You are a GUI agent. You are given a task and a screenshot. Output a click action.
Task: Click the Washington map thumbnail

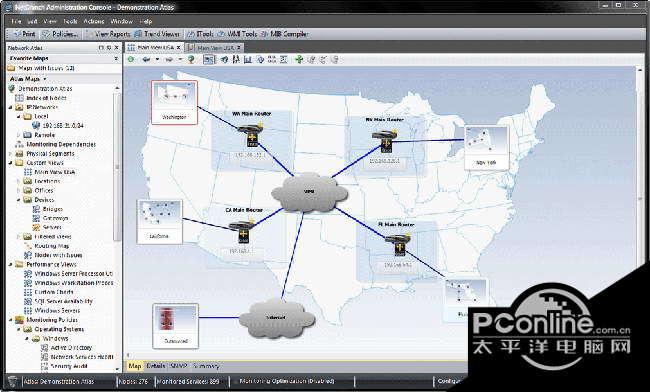coord(174,102)
